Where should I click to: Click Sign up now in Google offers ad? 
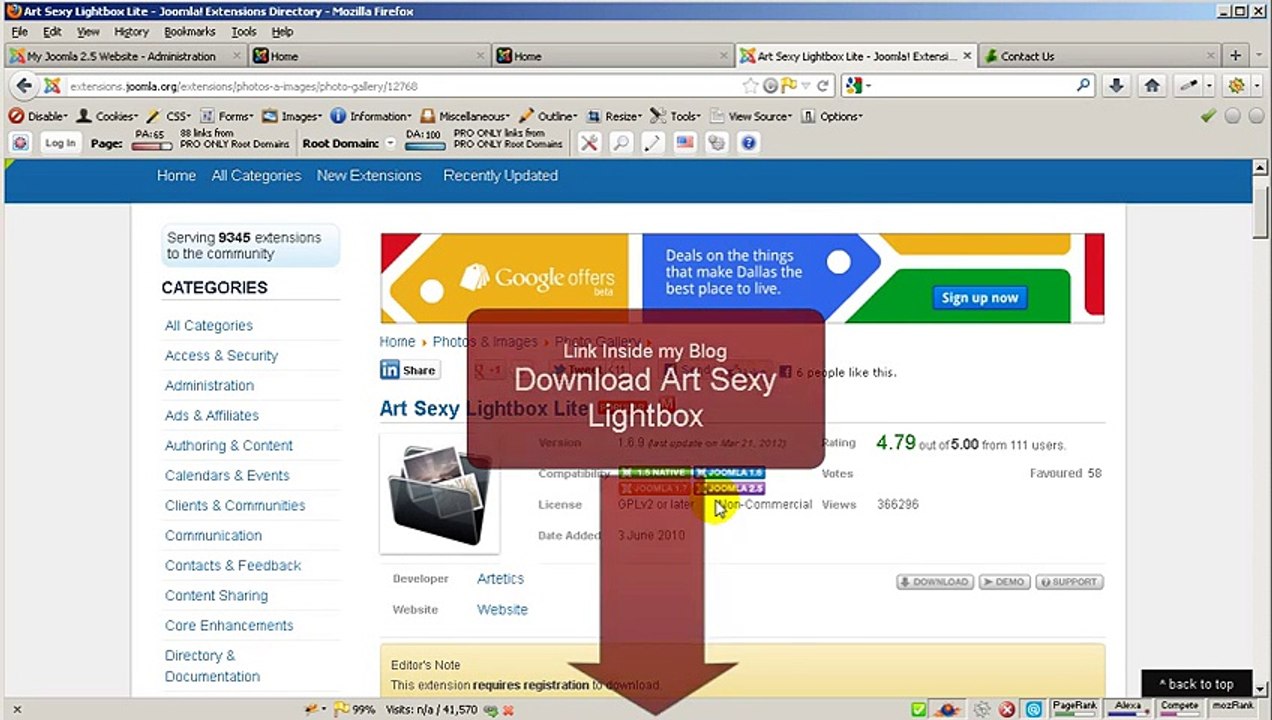point(980,297)
